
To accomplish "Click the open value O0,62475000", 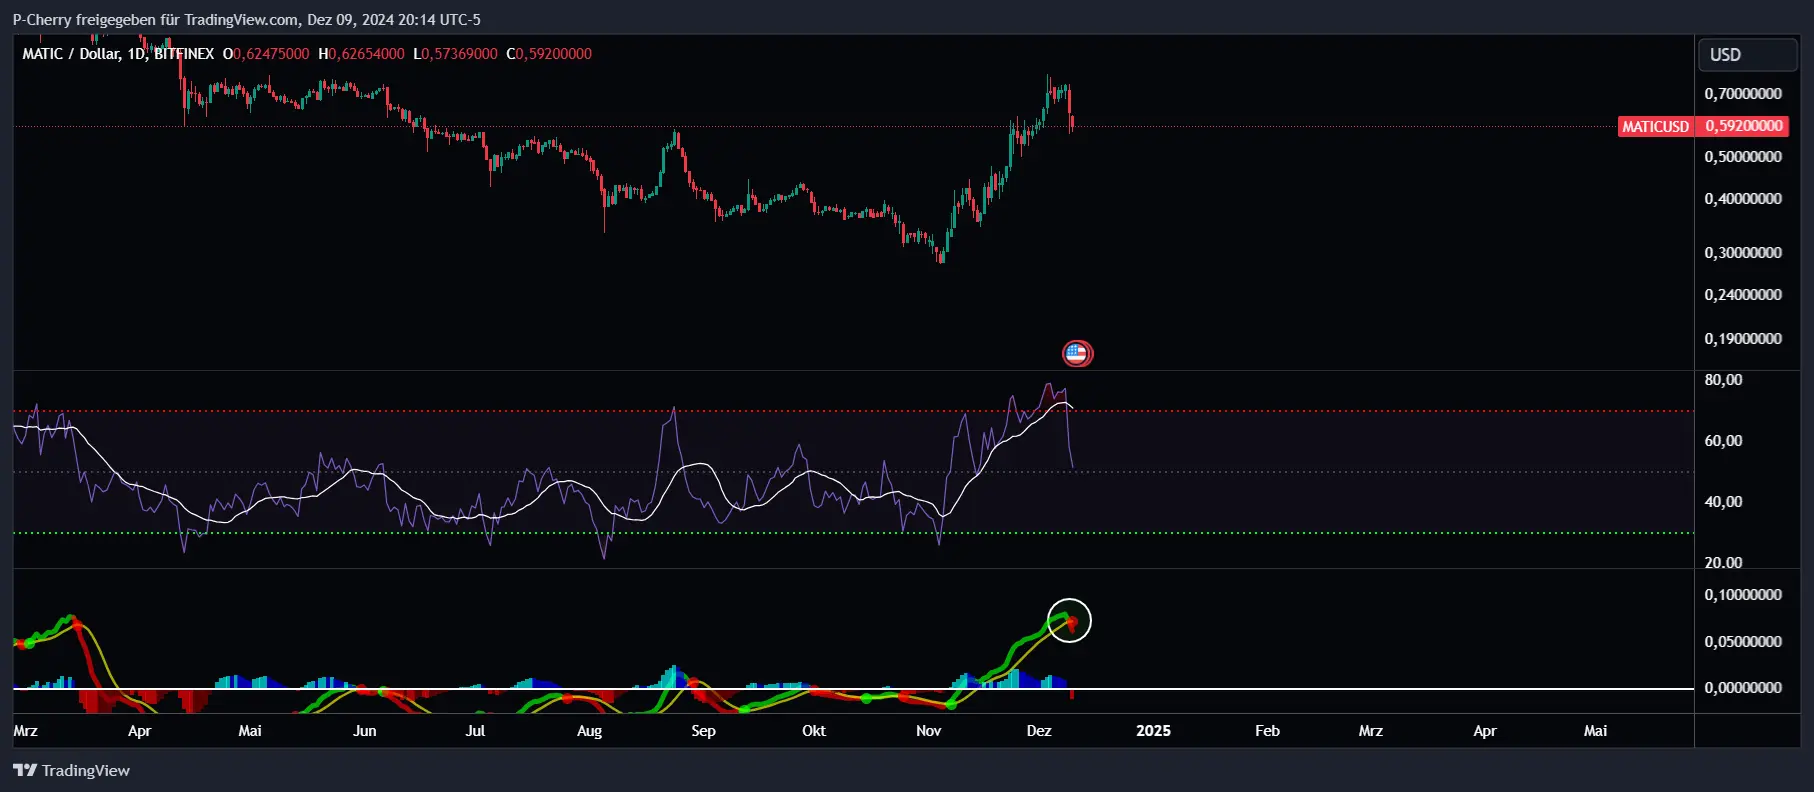I will pyautogui.click(x=266, y=54).
